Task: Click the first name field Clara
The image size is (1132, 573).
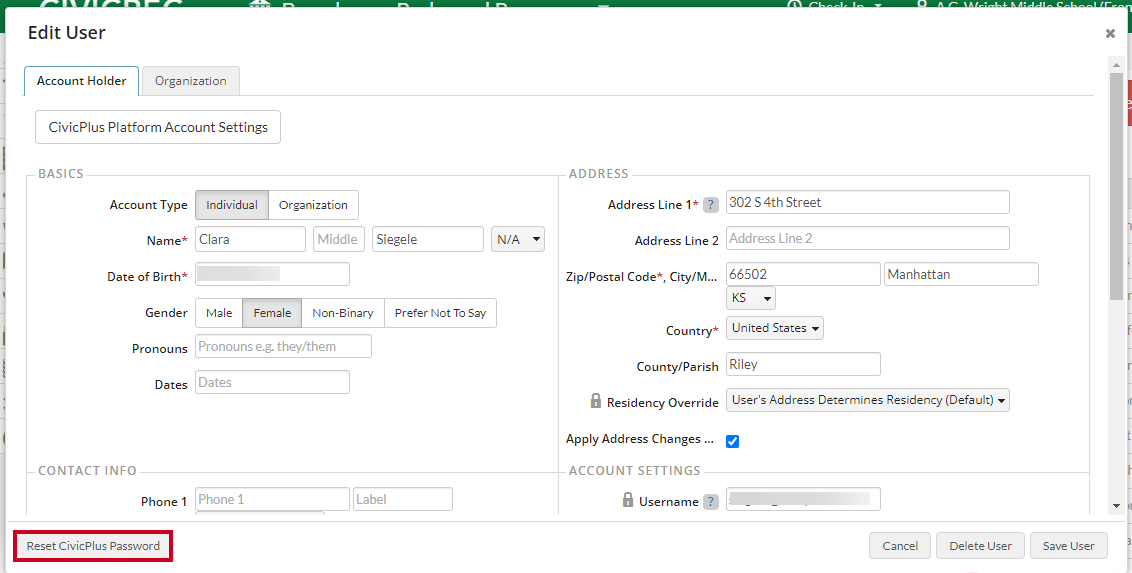Action: (x=251, y=239)
